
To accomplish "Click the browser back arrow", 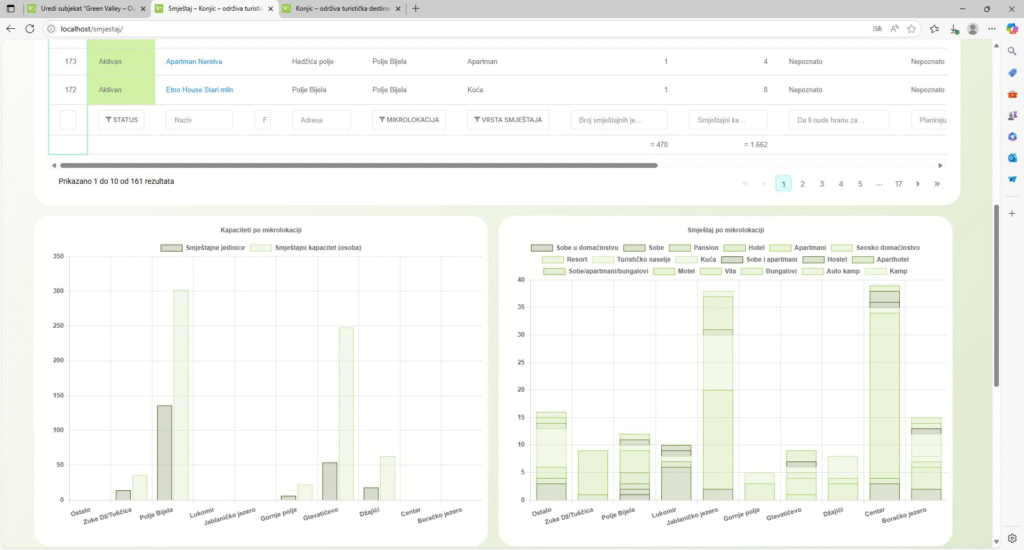I will tap(11, 29).
